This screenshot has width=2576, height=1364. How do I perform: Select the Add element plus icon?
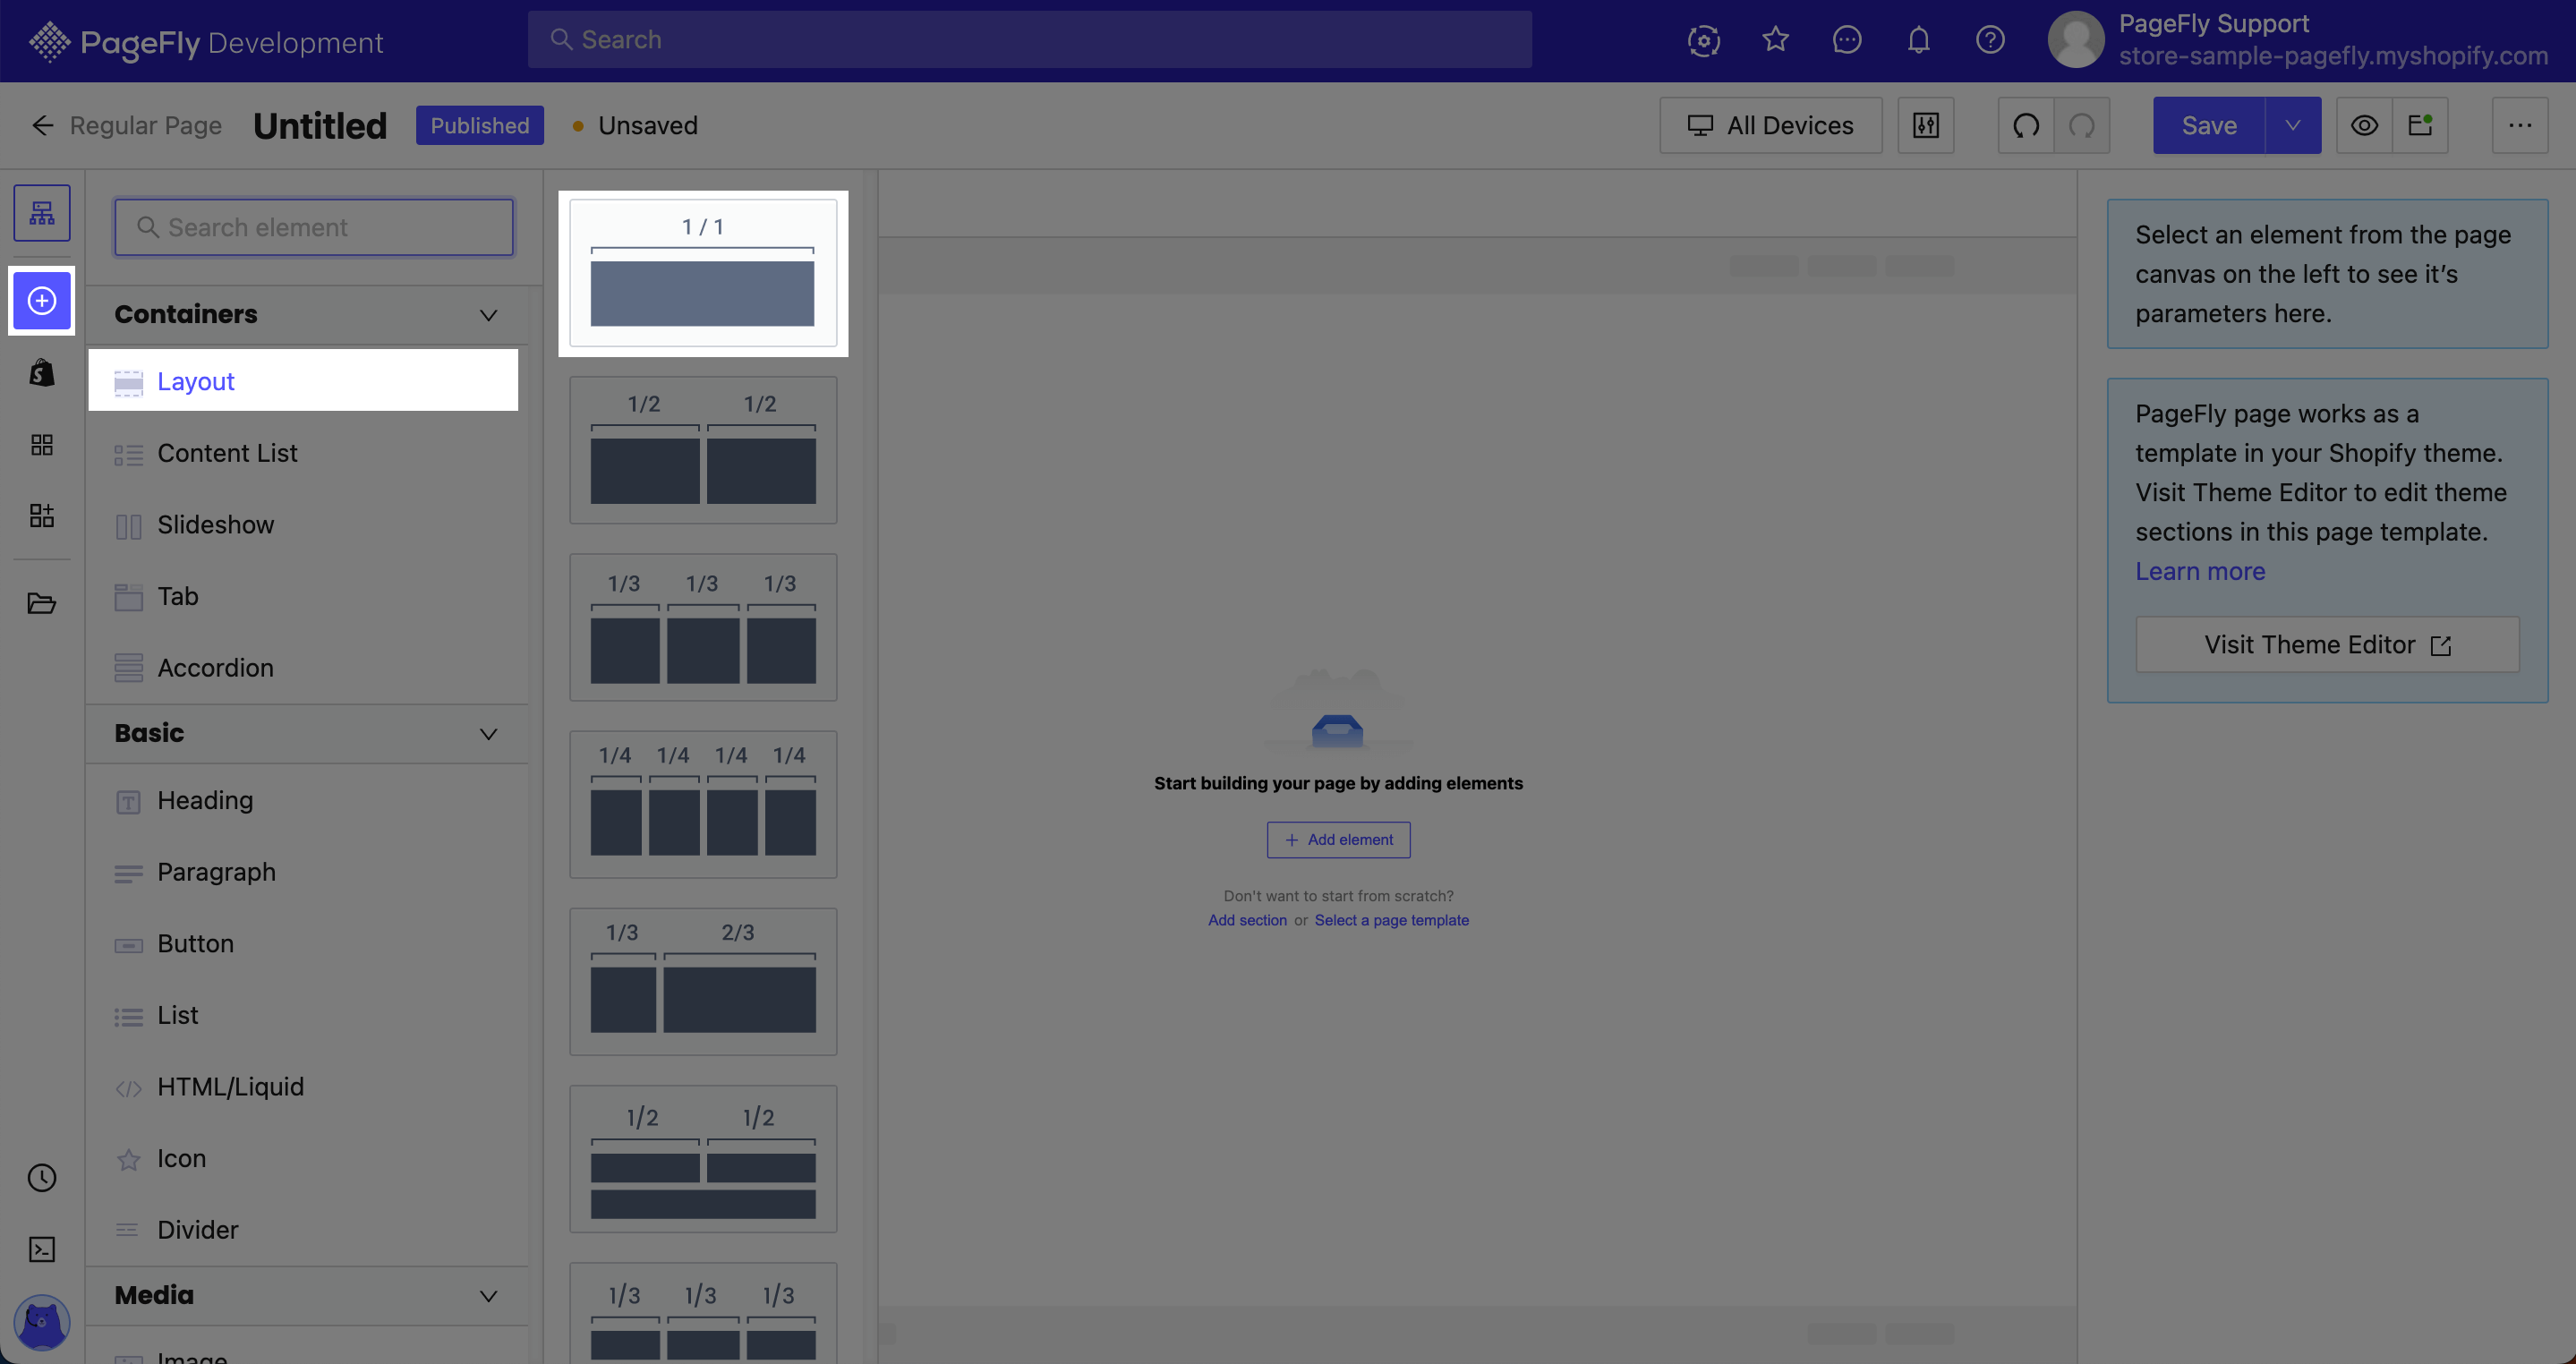[41, 300]
